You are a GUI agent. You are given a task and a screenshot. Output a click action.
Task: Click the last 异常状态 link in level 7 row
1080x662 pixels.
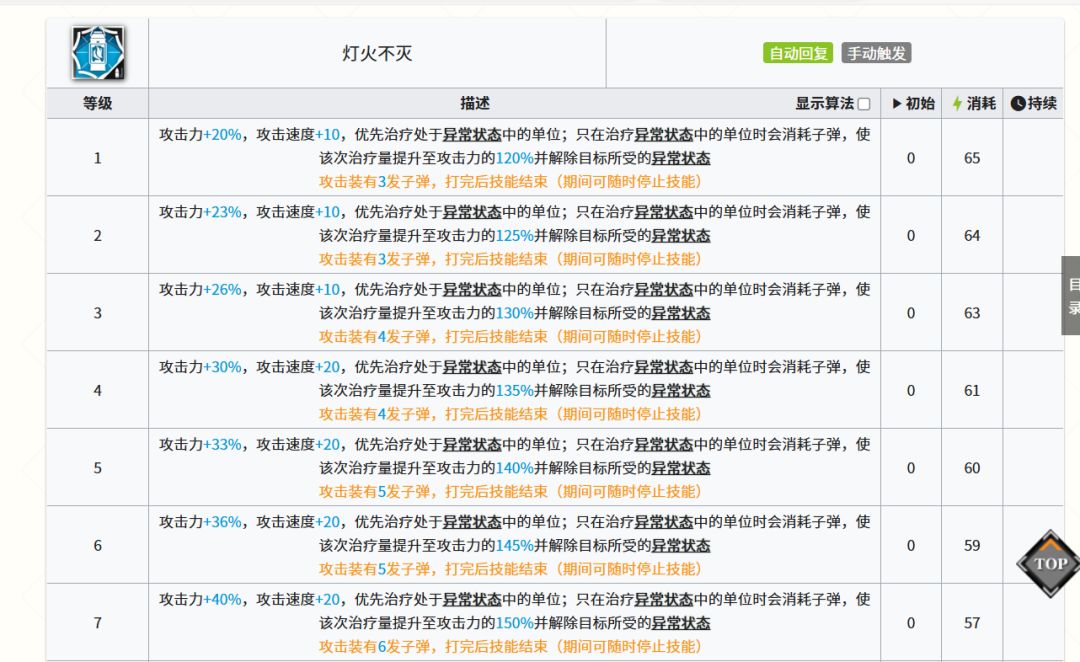pos(681,623)
